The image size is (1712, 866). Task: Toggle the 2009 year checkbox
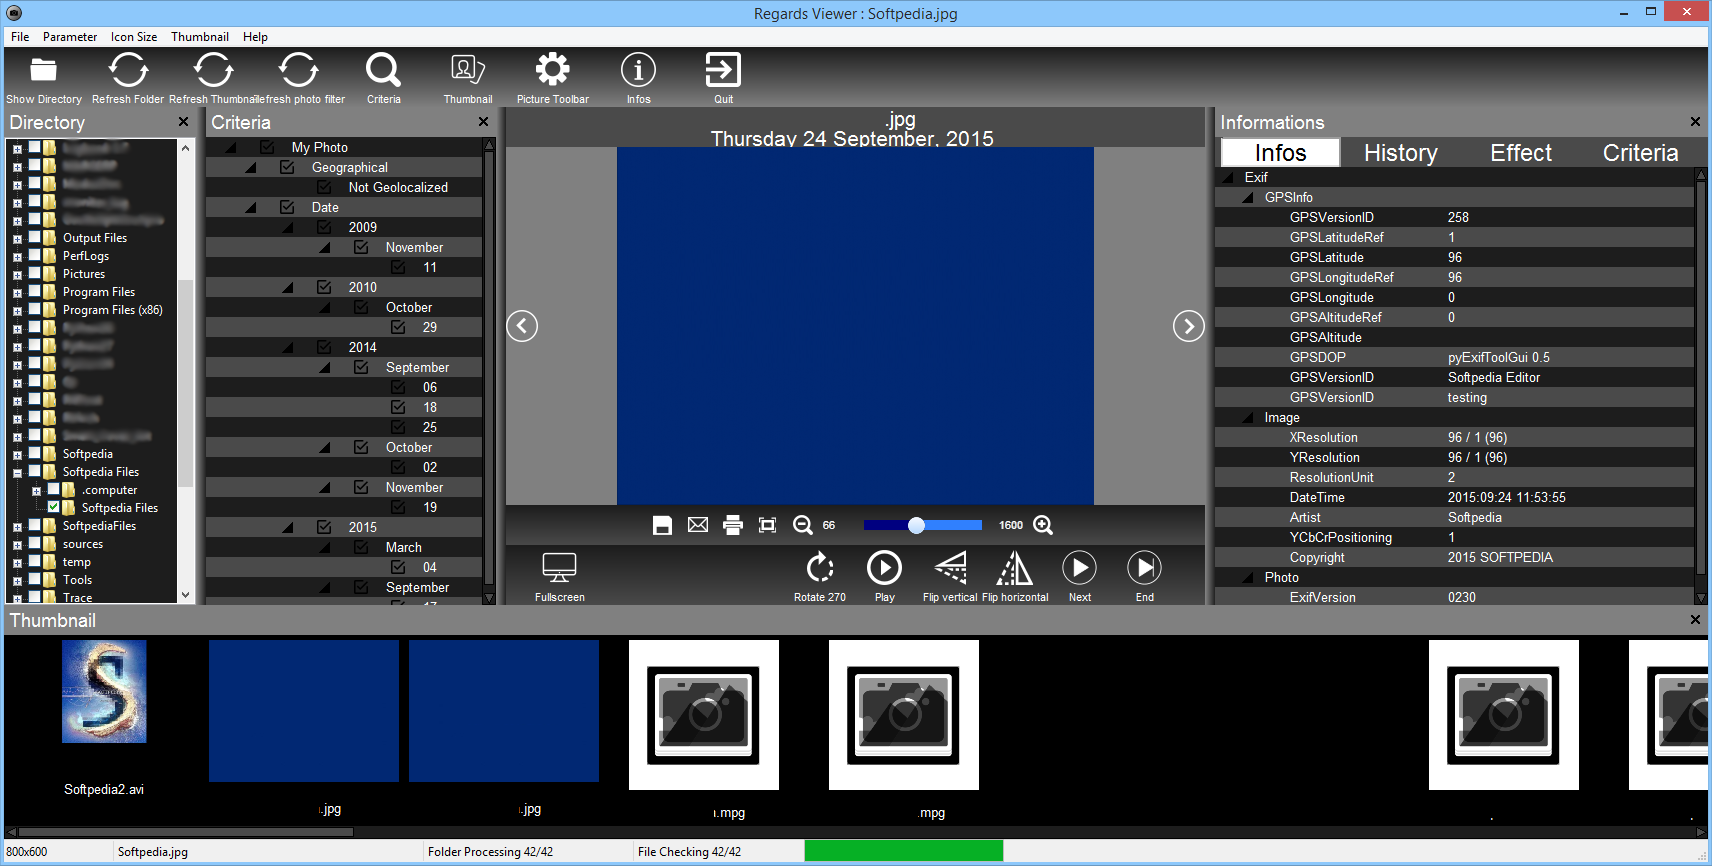tap(324, 227)
